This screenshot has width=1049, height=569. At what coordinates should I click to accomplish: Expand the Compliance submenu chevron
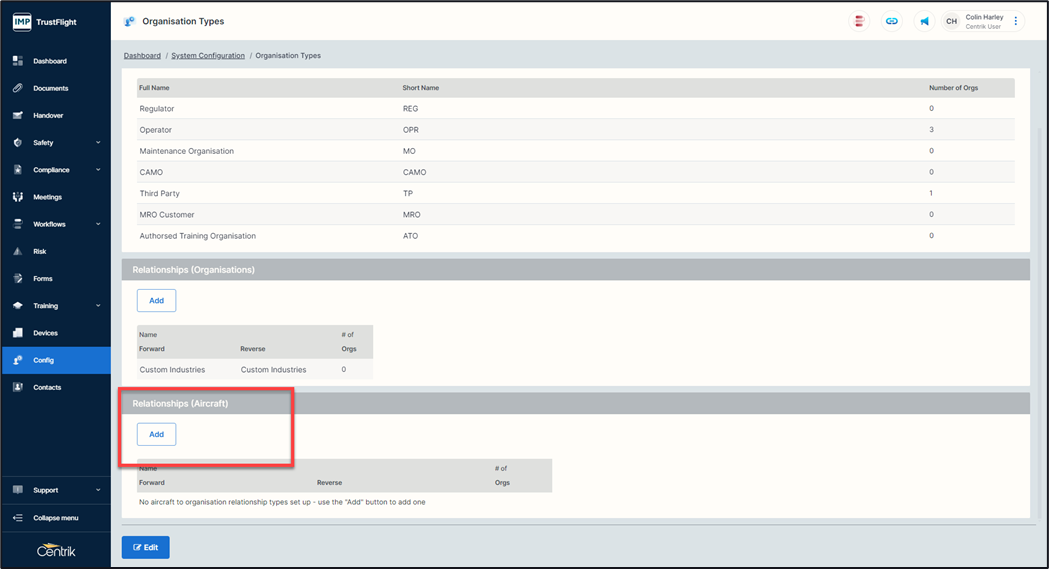tap(98, 170)
